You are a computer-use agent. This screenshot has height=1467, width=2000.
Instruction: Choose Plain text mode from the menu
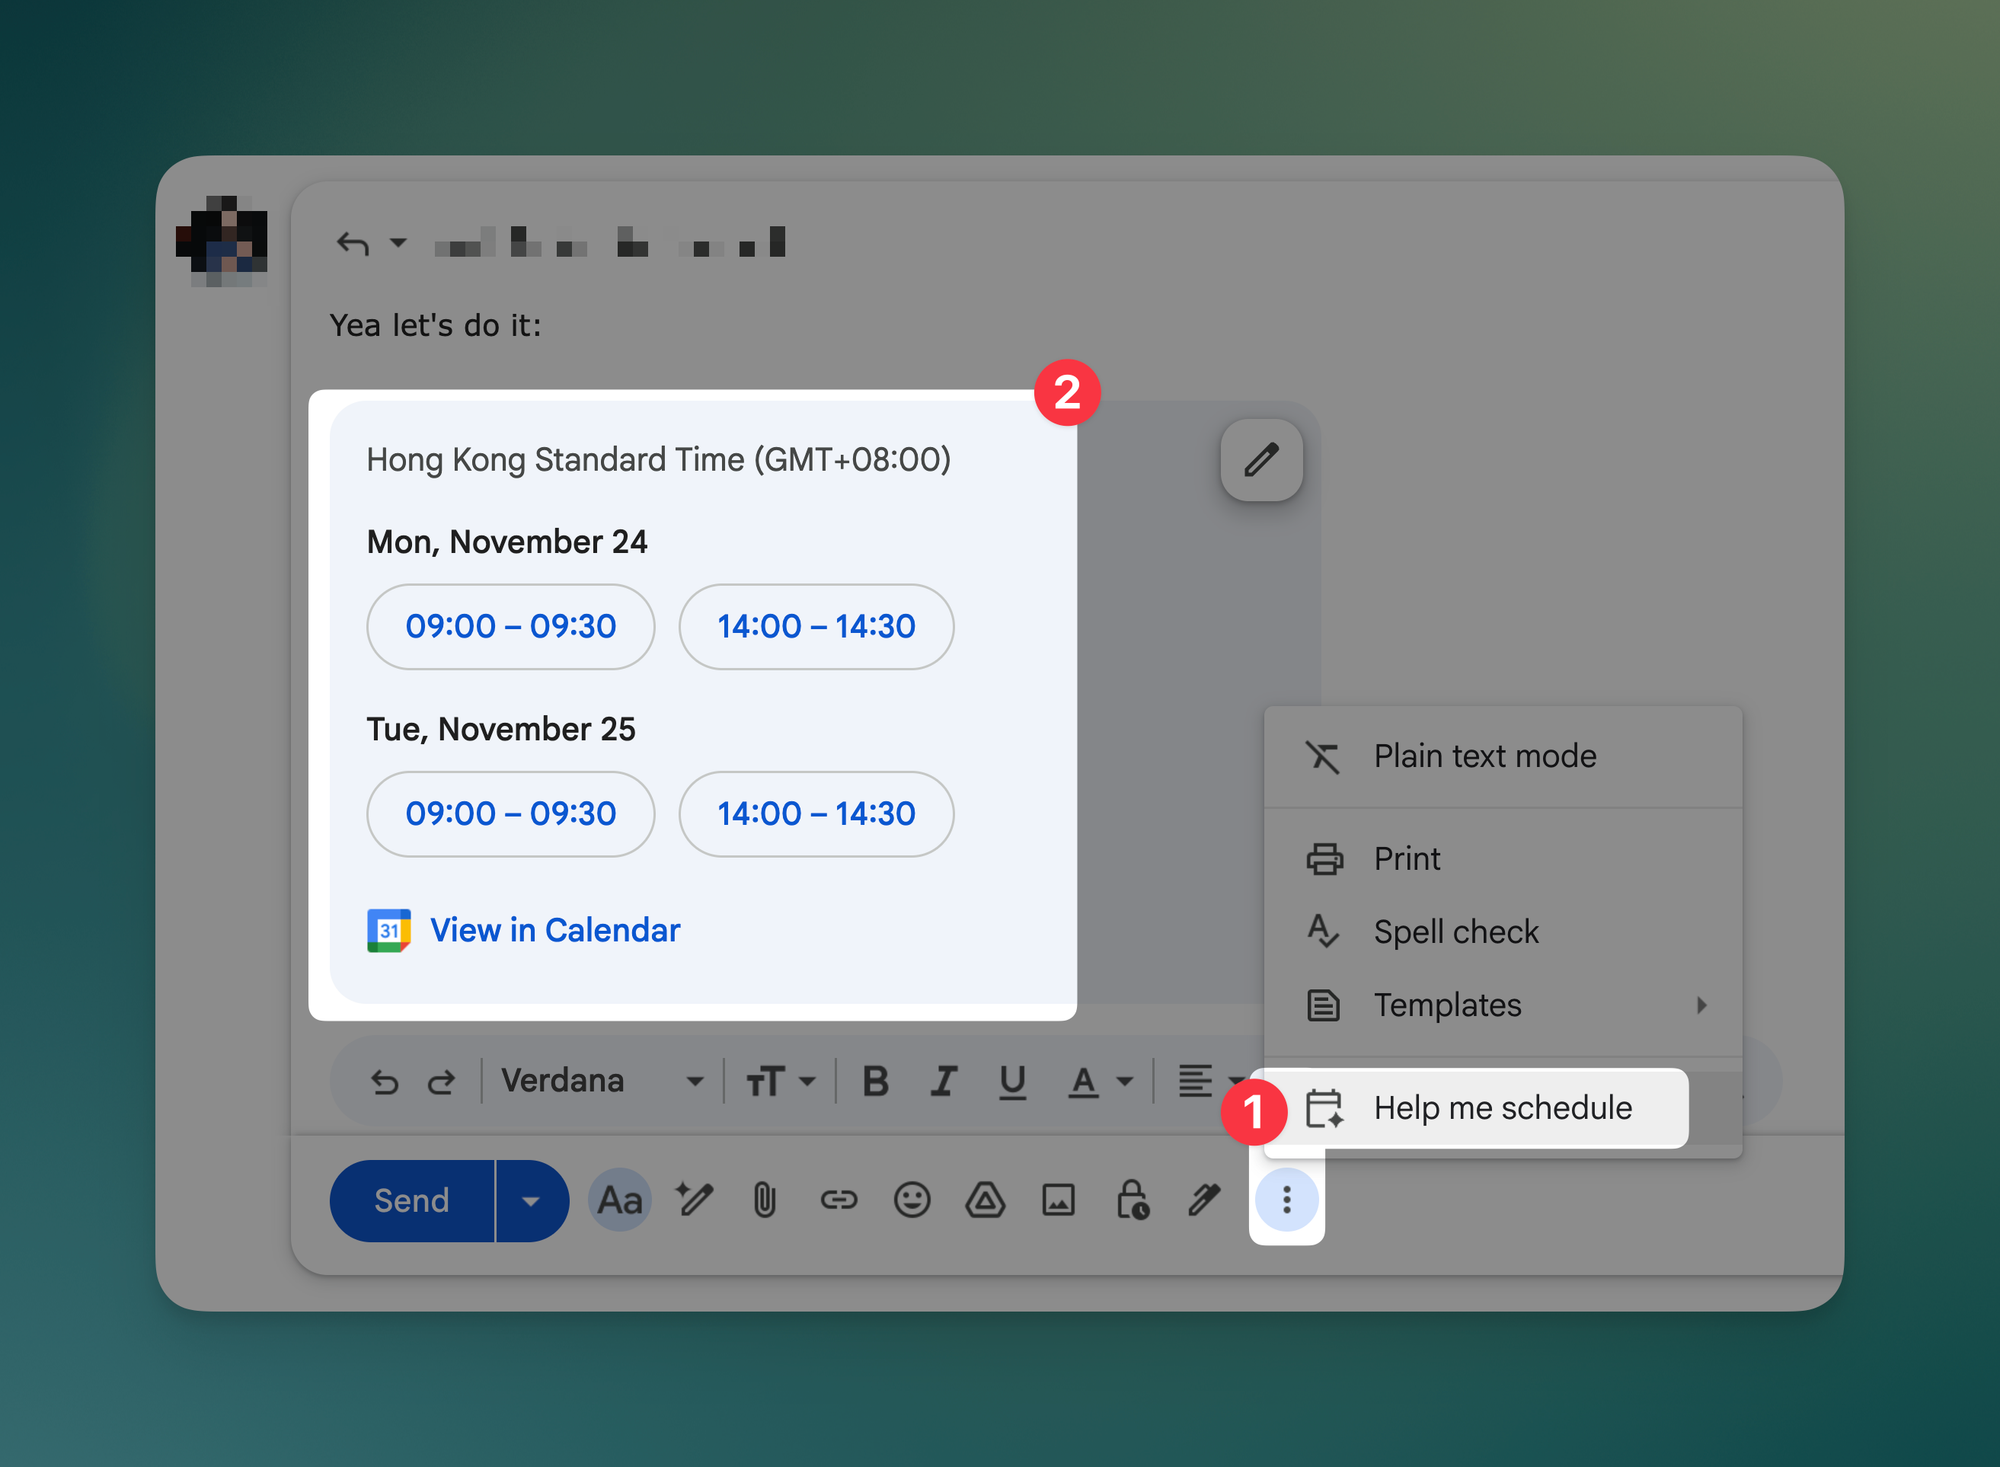1484,756
